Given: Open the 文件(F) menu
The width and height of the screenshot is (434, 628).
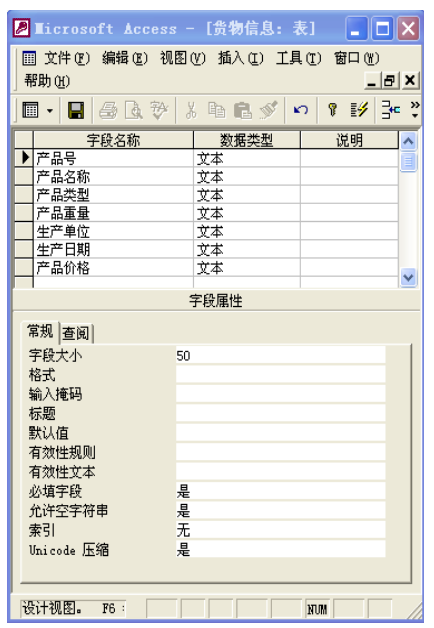Looking at the screenshot, I should (x=67, y=59).
